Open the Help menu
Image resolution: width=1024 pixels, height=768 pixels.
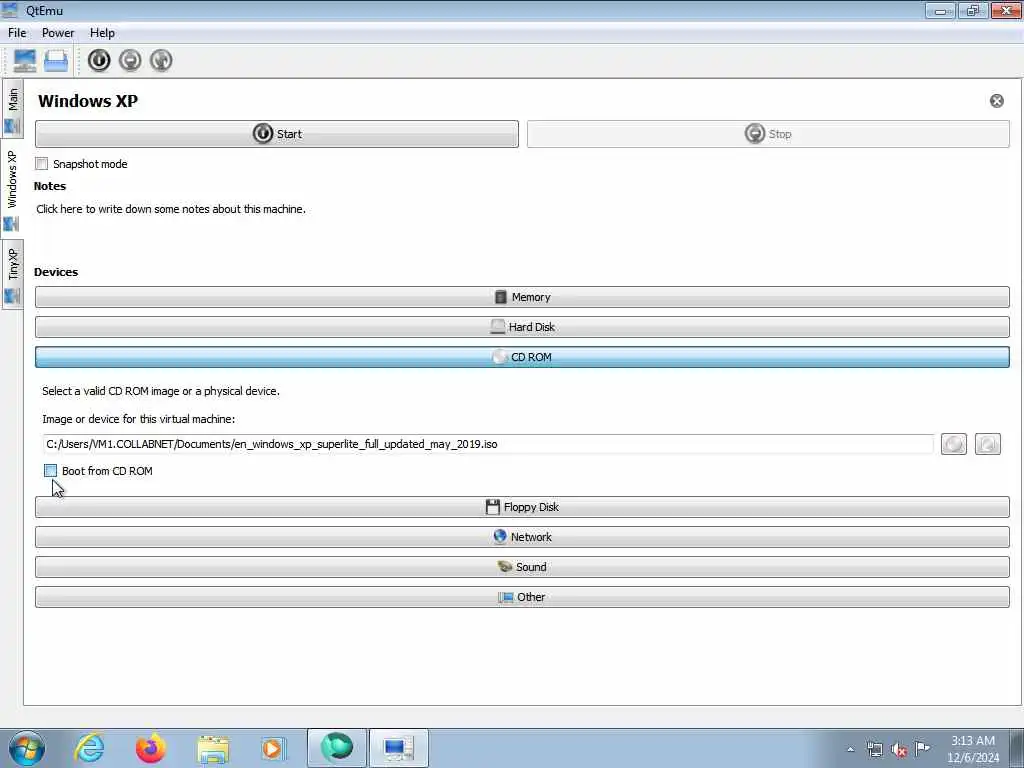pyautogui.click(x=103, y=33)
